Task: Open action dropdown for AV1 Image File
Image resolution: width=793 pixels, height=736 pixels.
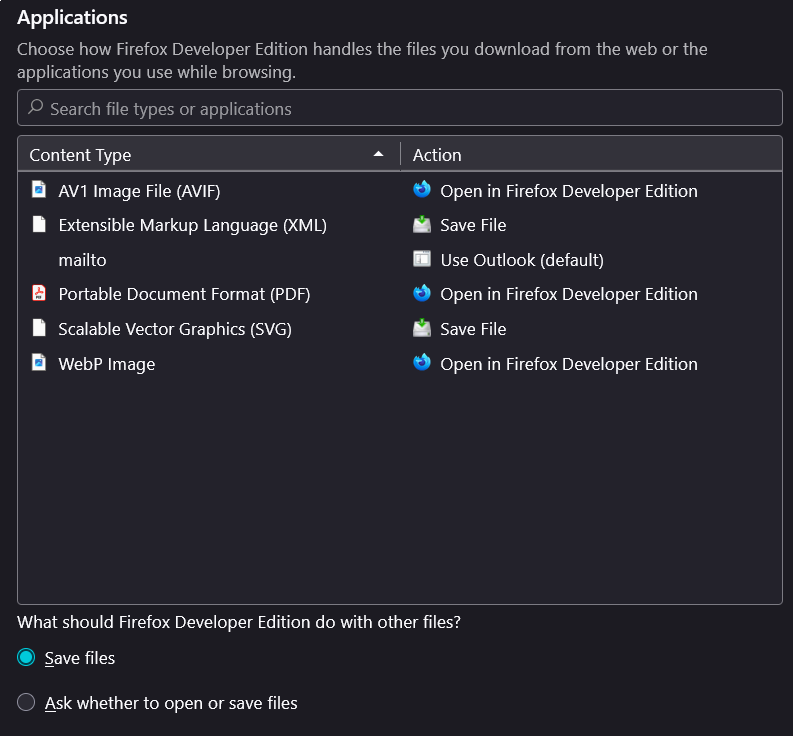Action: point(591,191)
